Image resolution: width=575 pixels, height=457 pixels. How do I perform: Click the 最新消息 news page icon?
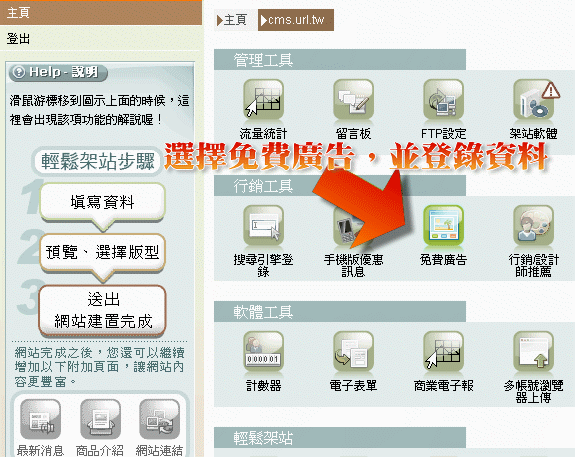[x=40, y=419]
